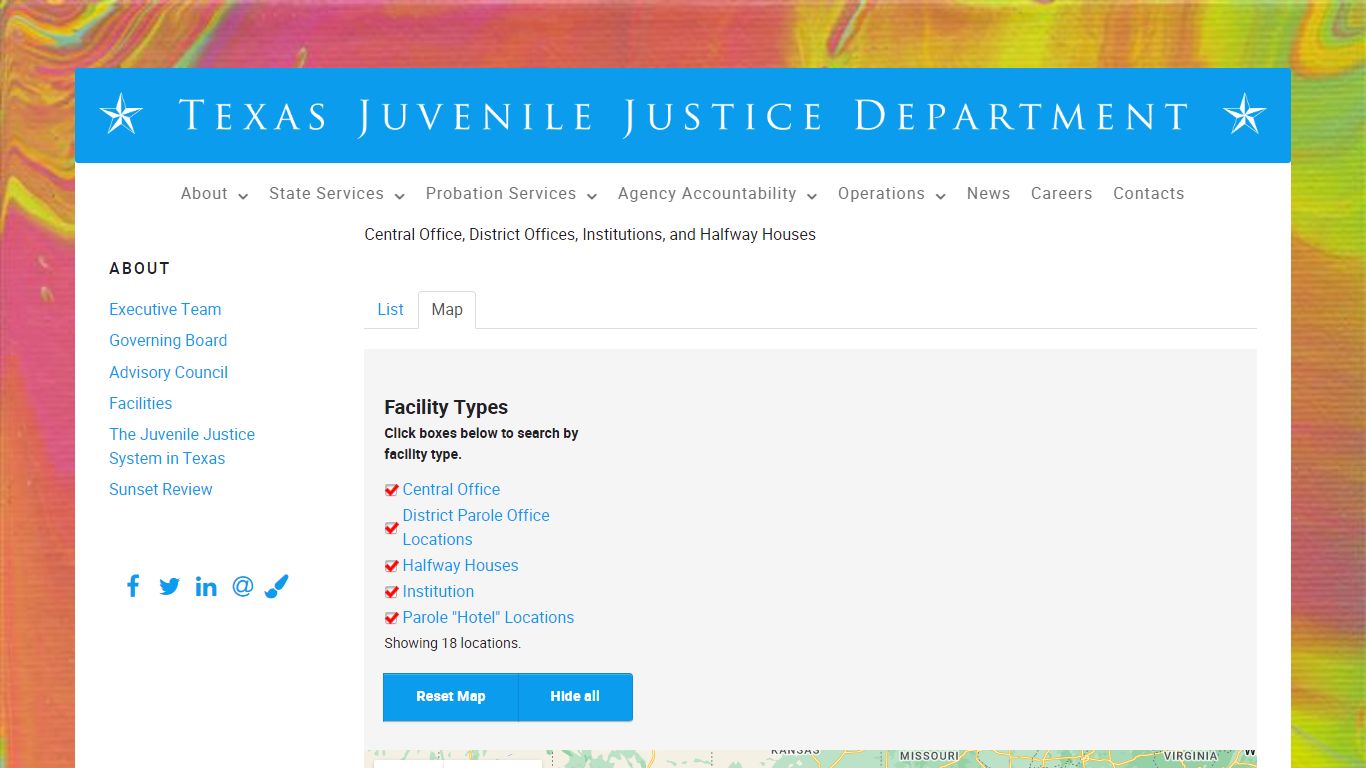Select the Map tab
The image size is (1366, 768).
click(x=447, y=310)
